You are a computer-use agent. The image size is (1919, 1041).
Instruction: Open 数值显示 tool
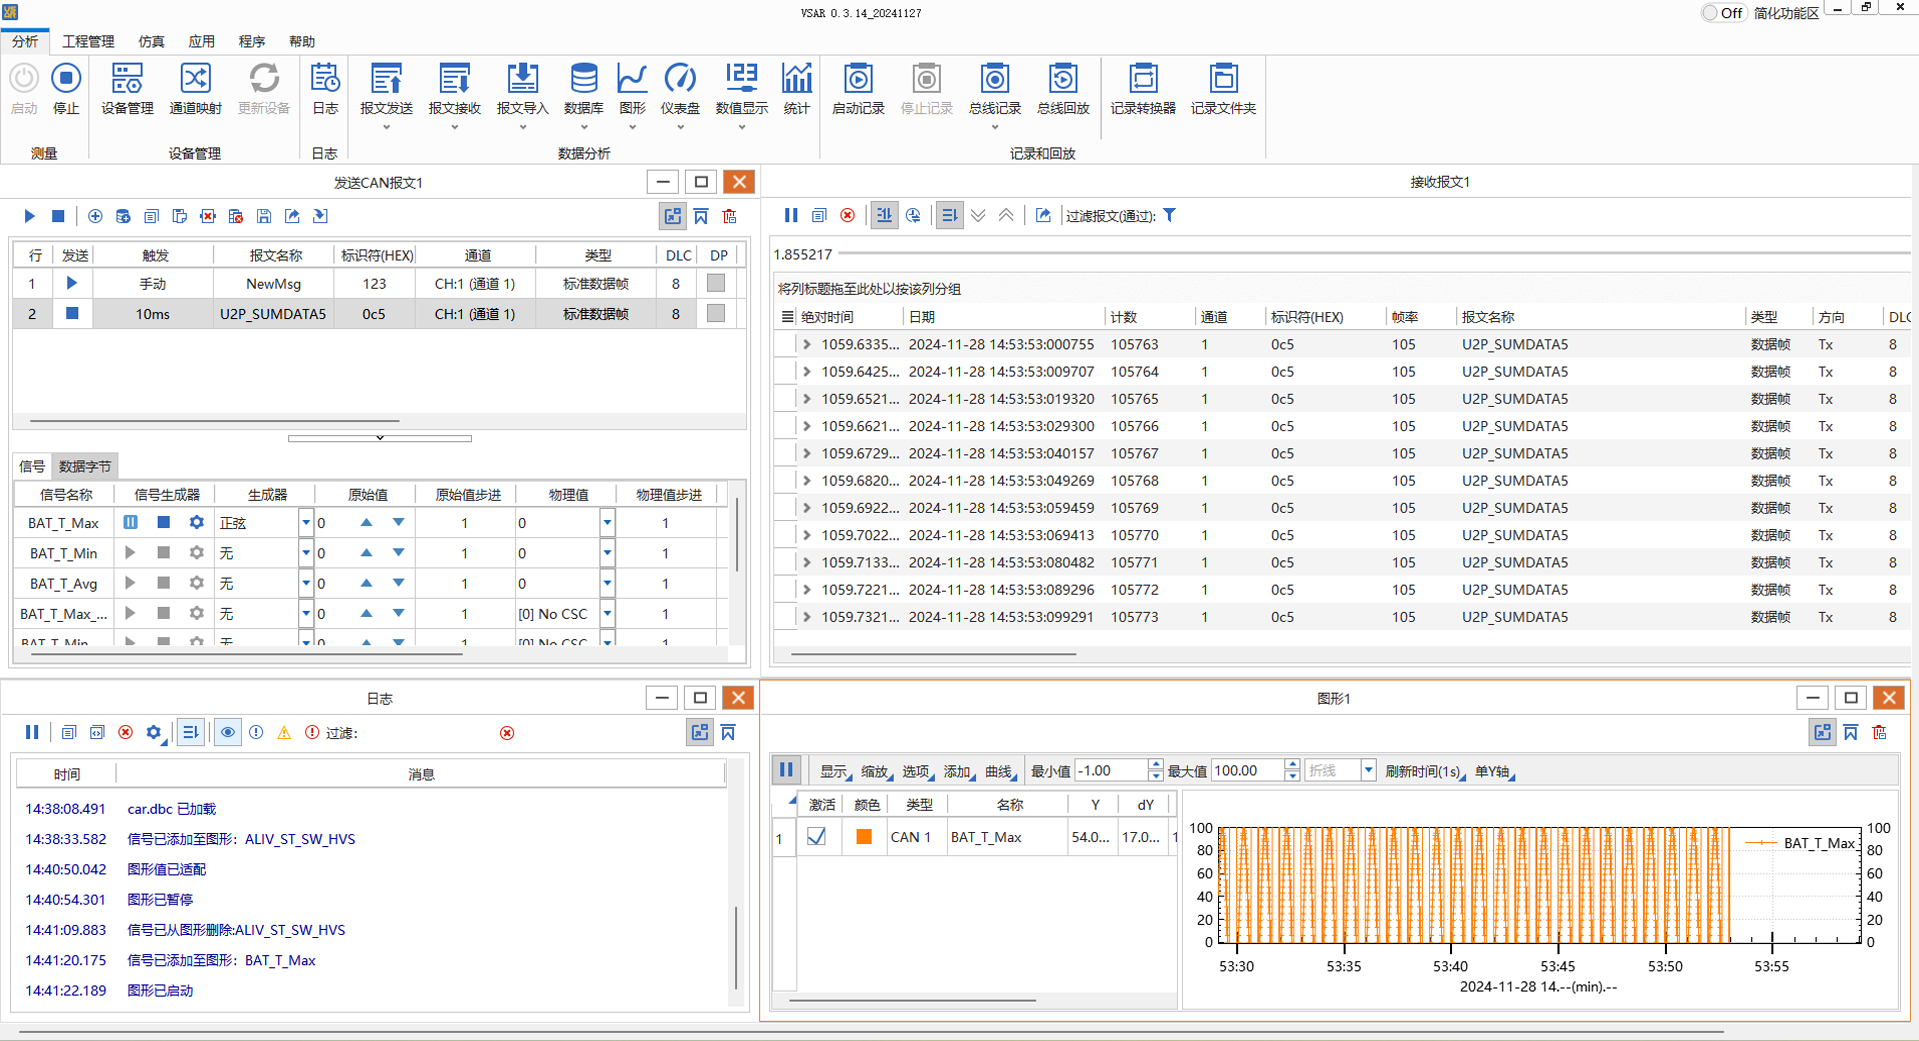tap(741, 94)
